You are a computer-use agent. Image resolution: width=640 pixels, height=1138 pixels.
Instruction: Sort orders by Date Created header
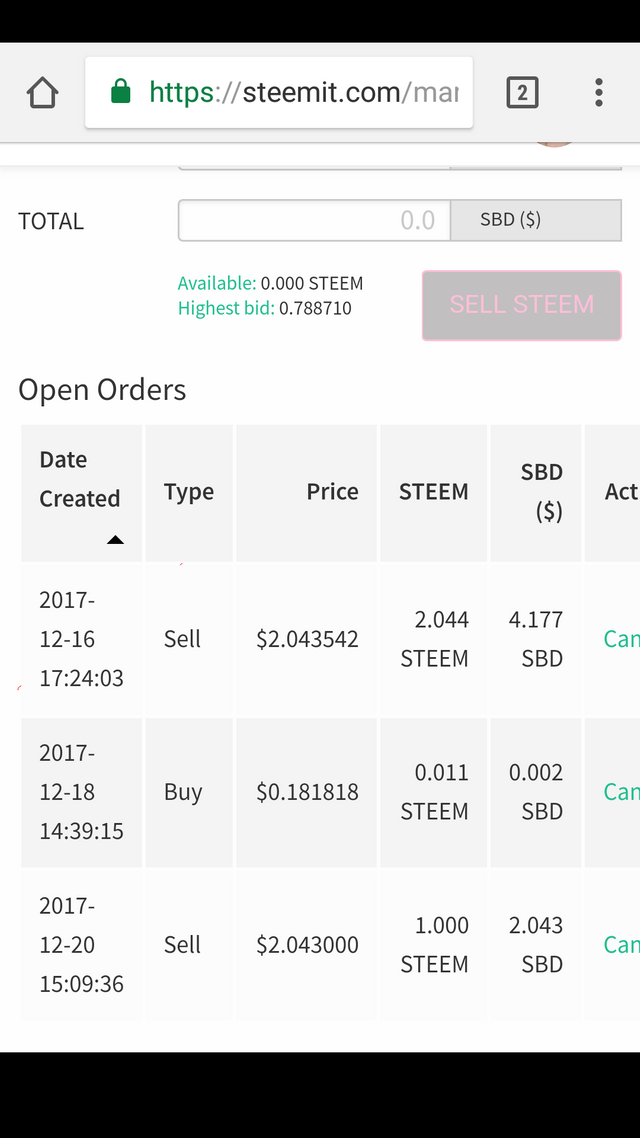pyautogui.click(x=80, y=479)
